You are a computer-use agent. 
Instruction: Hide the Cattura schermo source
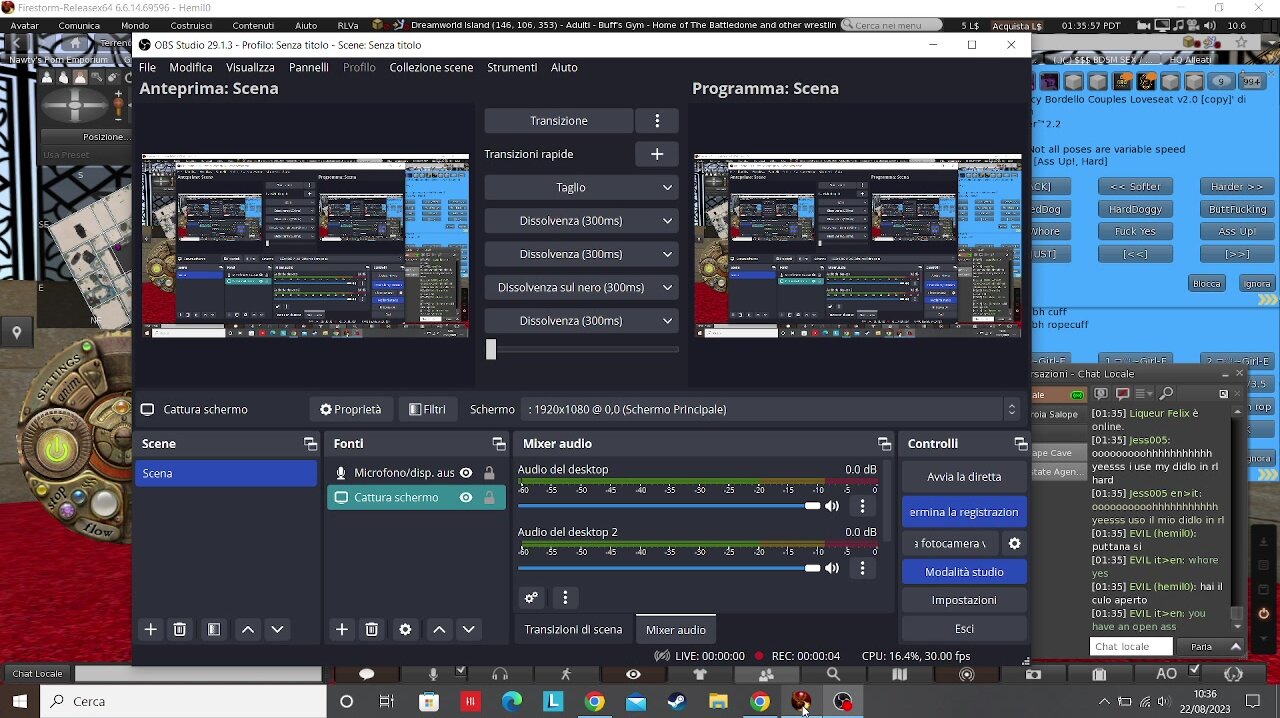point(466,497)
